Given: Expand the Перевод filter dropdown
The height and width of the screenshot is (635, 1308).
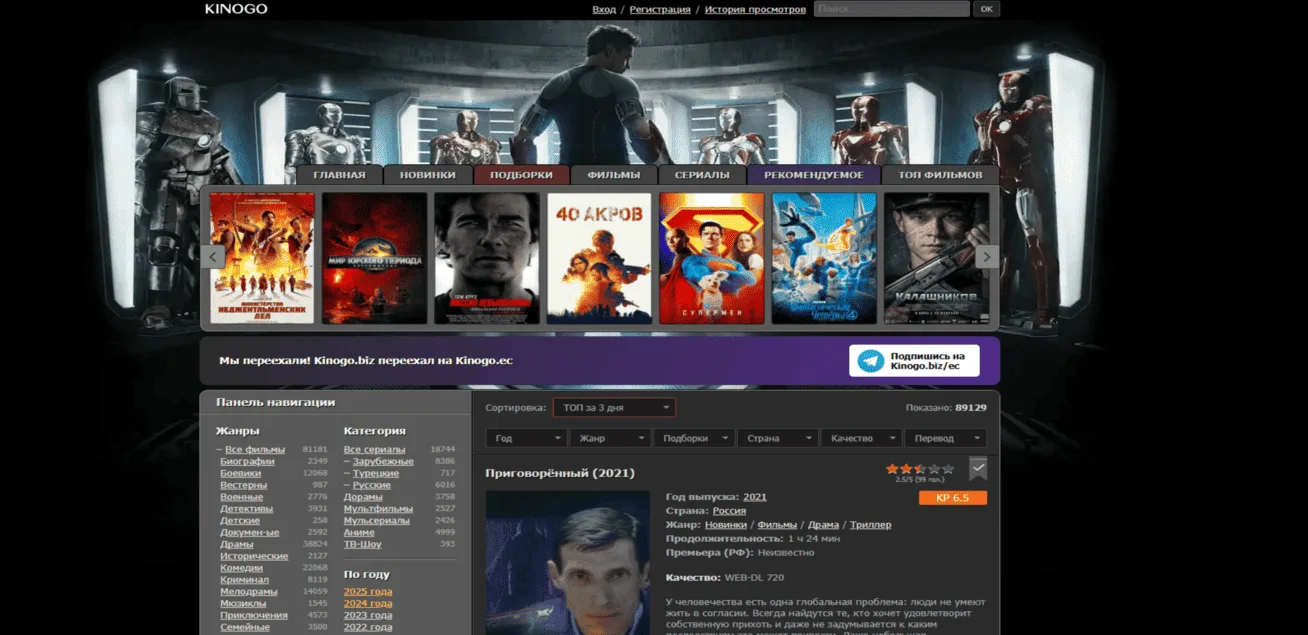Looking at the screenshot, I should (946, 438).
